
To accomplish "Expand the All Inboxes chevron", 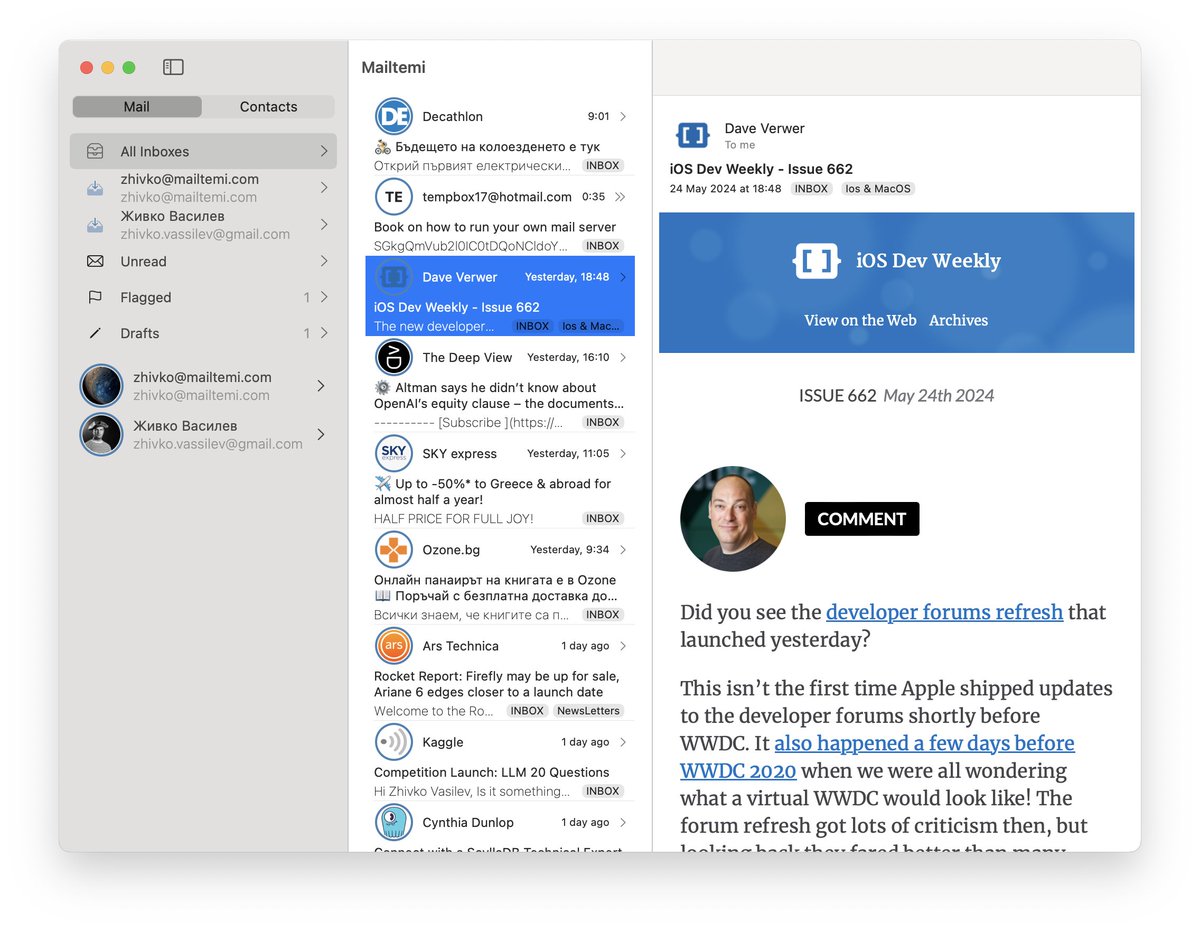I will tap(324, 151).
